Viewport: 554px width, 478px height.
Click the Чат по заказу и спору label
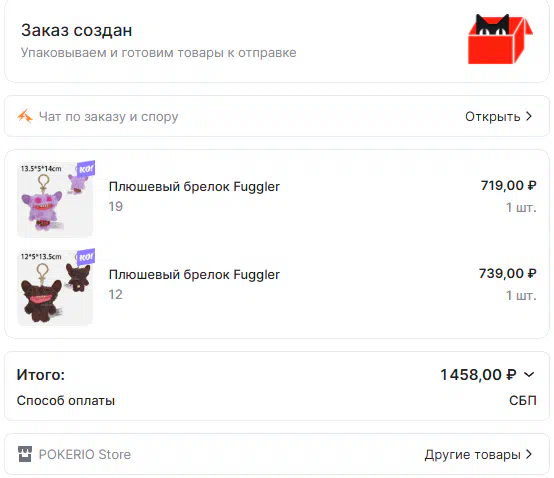point(108,117)
